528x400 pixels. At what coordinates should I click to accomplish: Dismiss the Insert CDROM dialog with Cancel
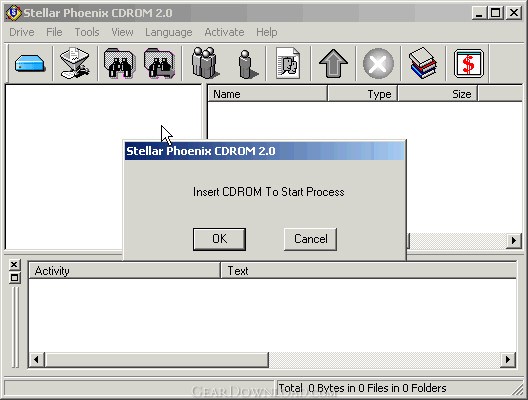(x=310, y=239)
